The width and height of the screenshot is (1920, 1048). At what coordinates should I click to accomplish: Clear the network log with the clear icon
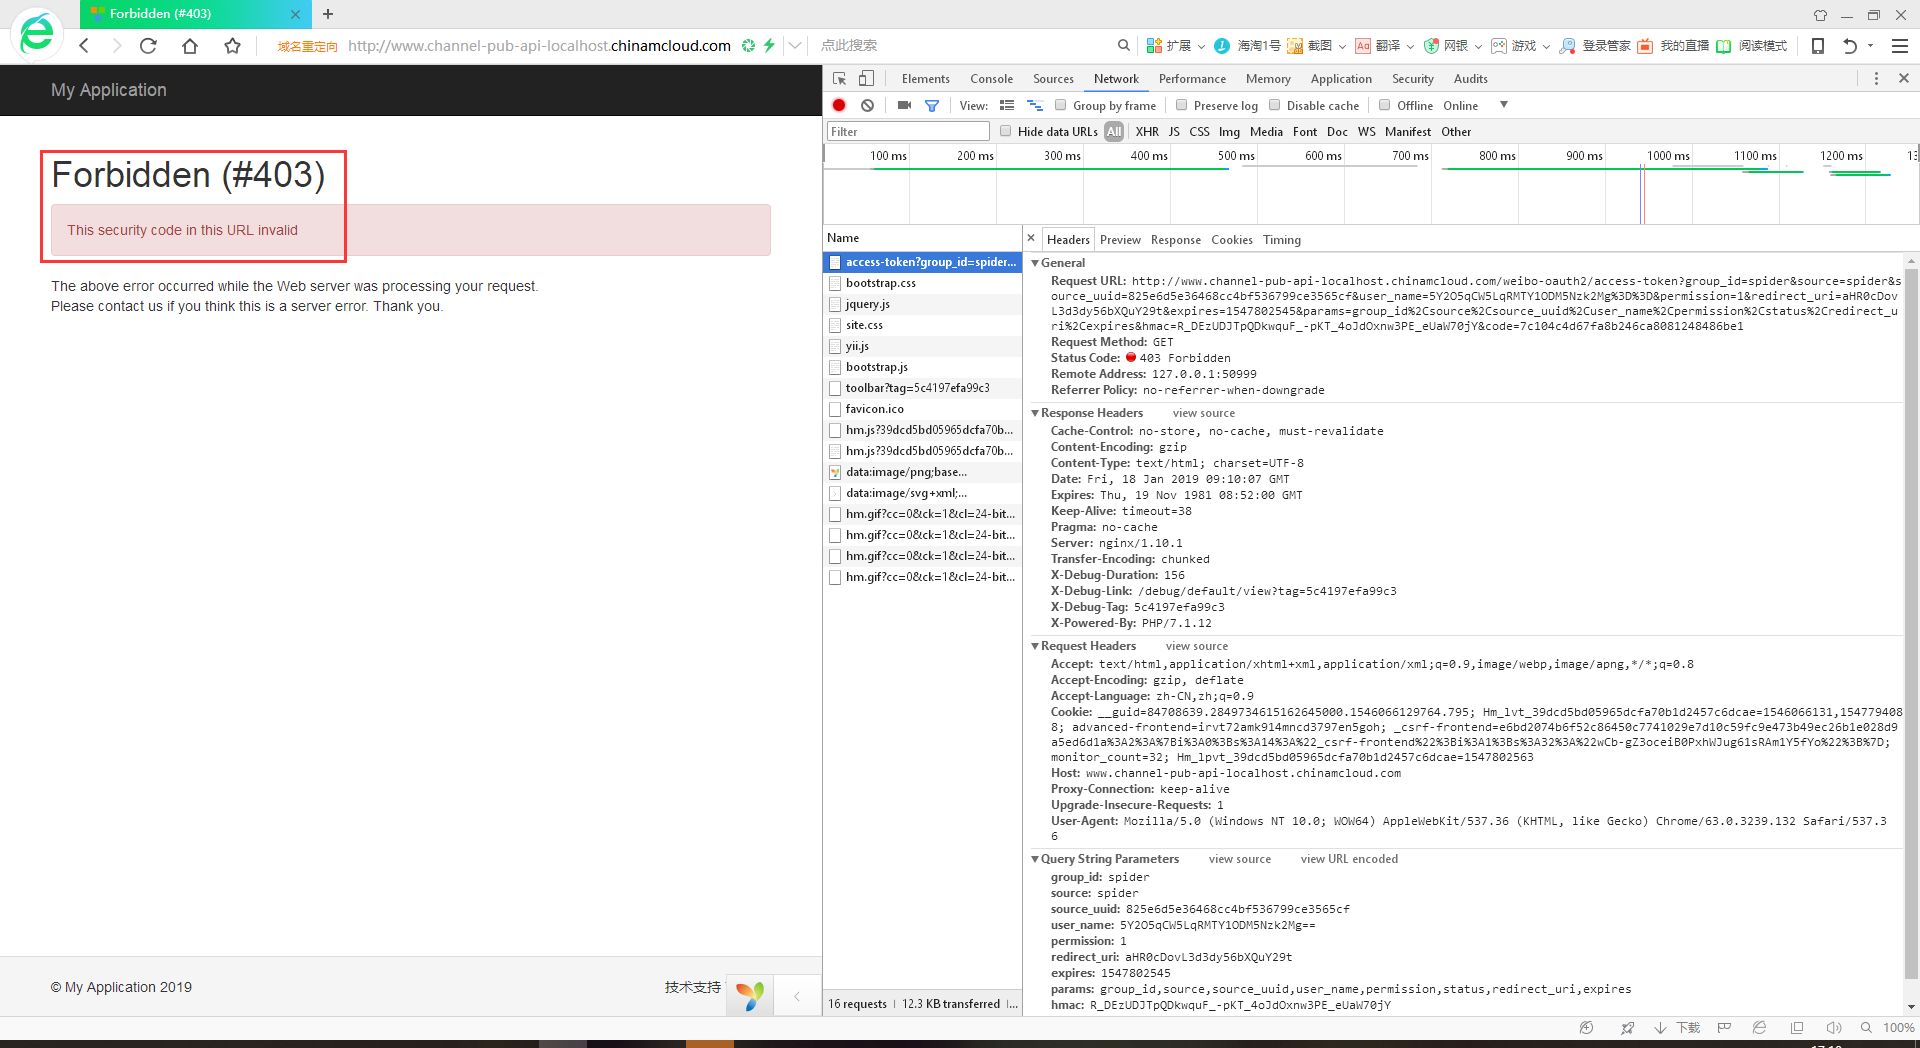pos(867,105)
